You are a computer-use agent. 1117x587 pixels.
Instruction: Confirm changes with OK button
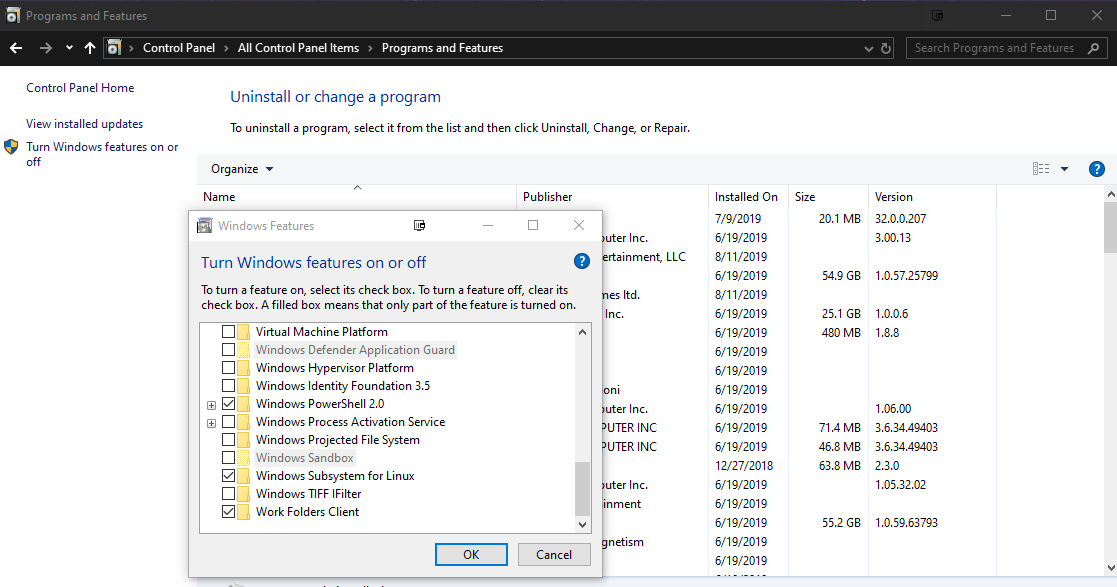pos(471,554)
